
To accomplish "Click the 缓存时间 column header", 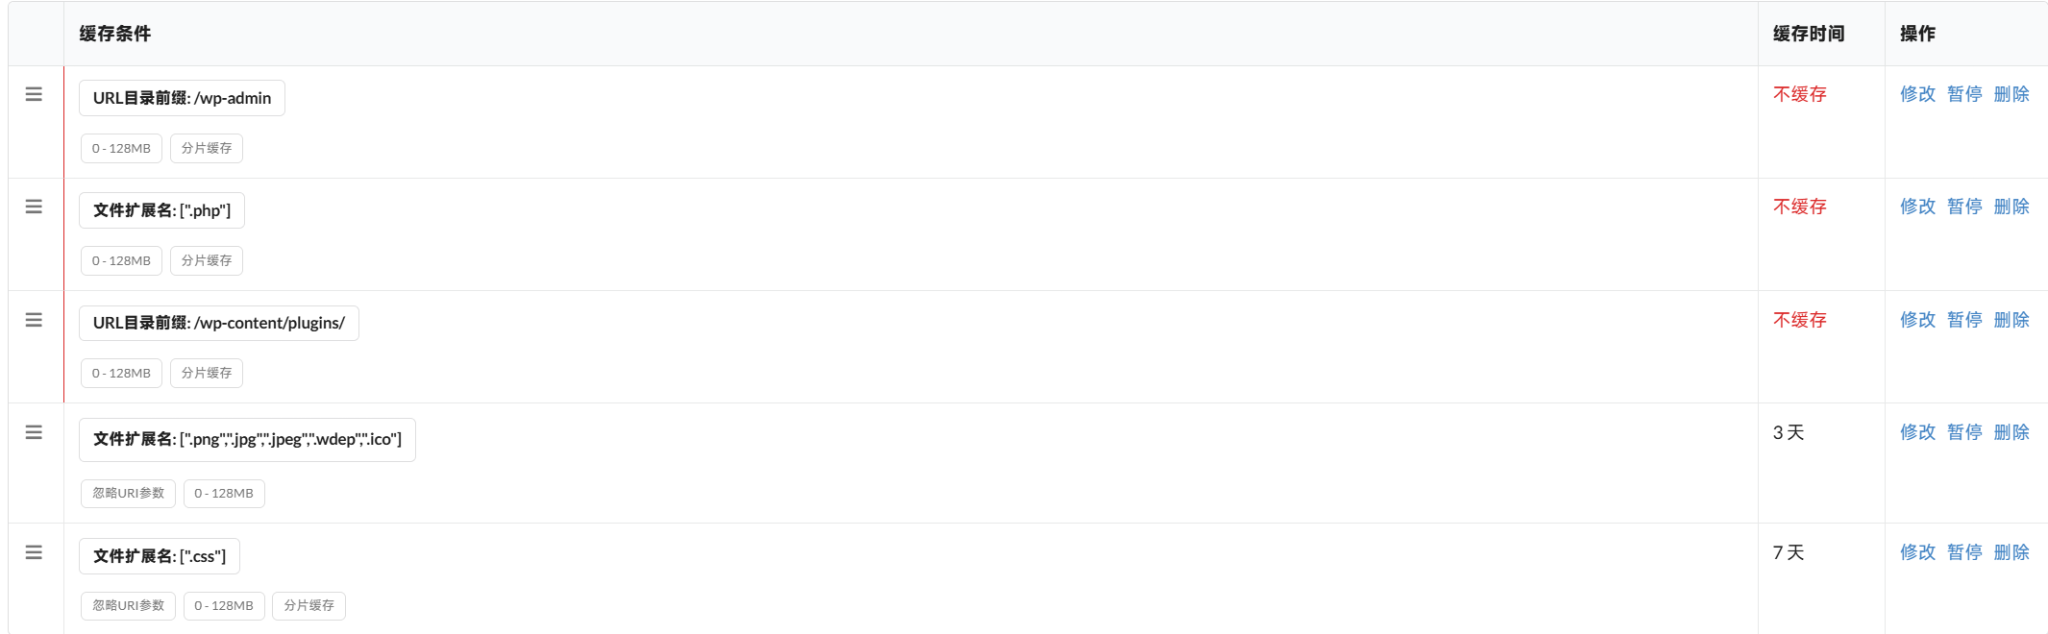I will [1808, 34].
